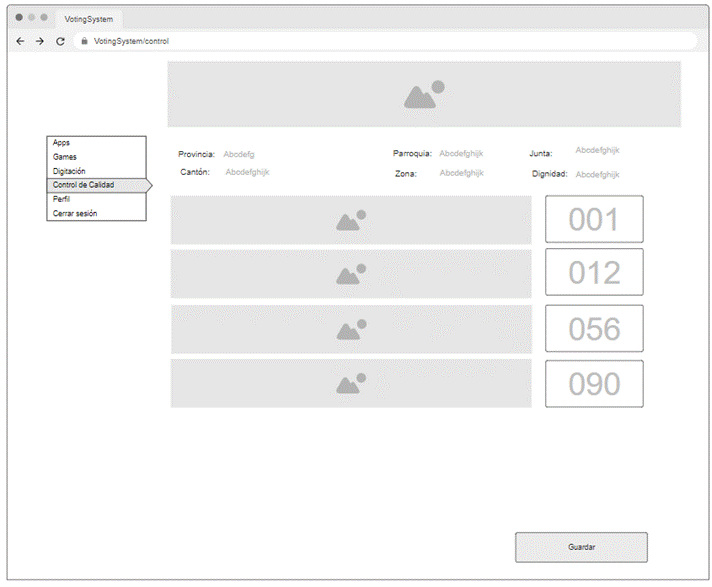Open Apps in the side menu
The height and width of the screenshot is (587, 712).
[x=62, y=143]
